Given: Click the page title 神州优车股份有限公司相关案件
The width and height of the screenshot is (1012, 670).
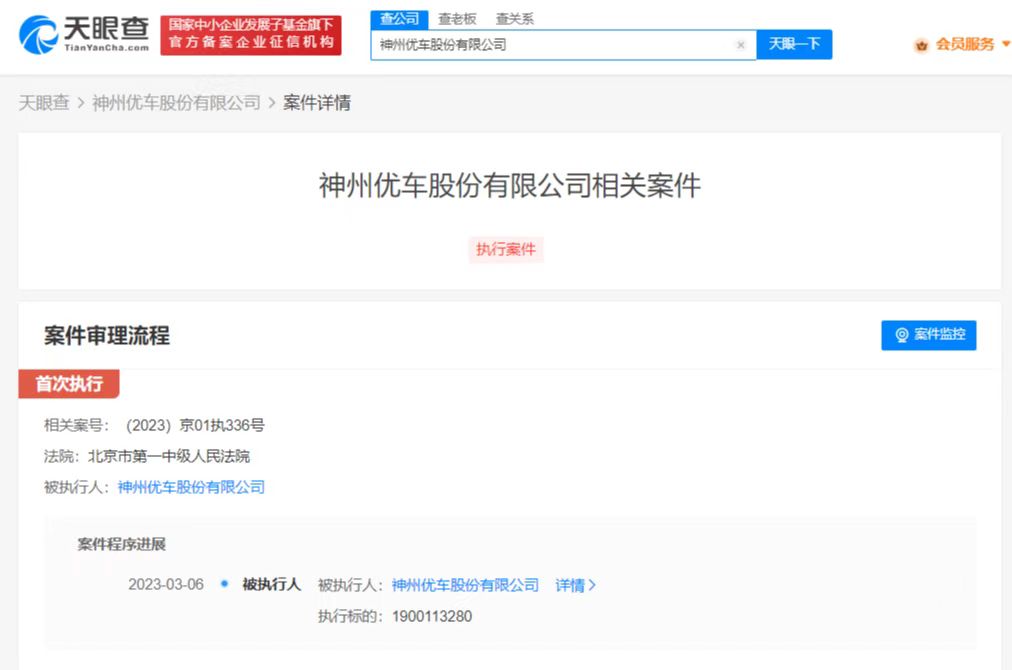Looking at the screenshot, I should pyautogui.click(x=509, y=186).
